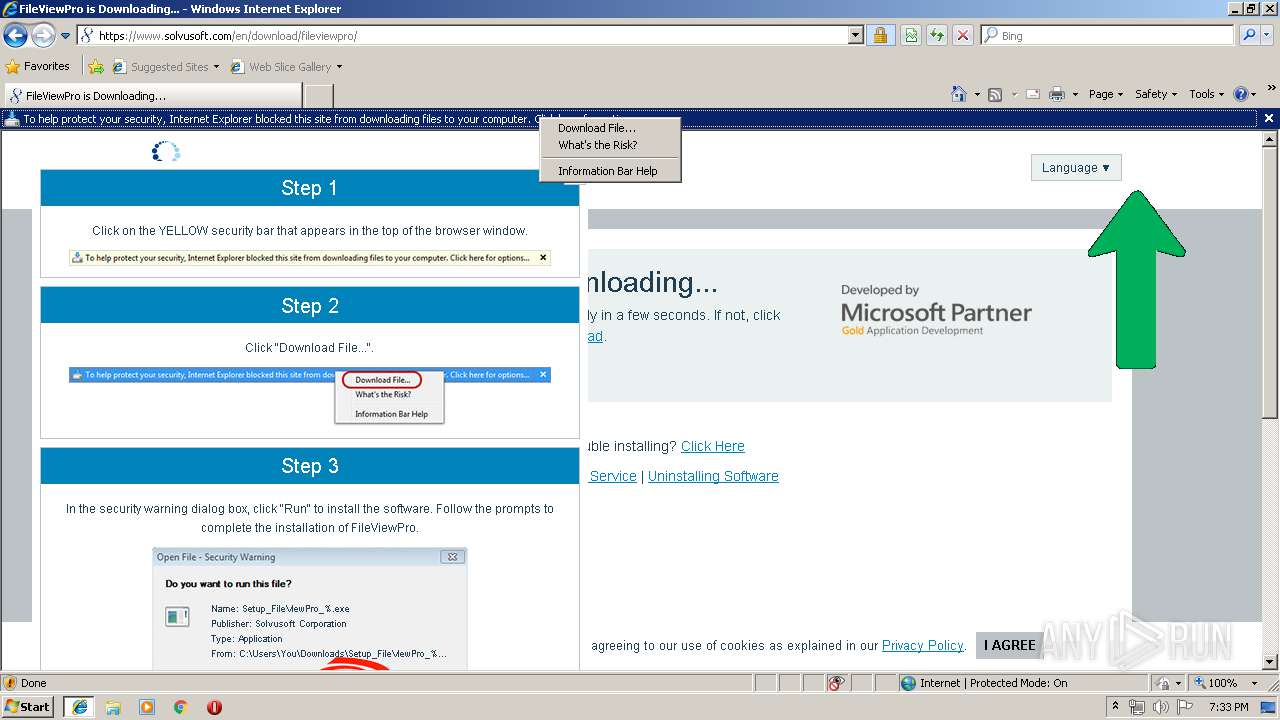Click the Help question mark icon
The width and height of the screenshot is (1280, 720).
[1241, 94]
